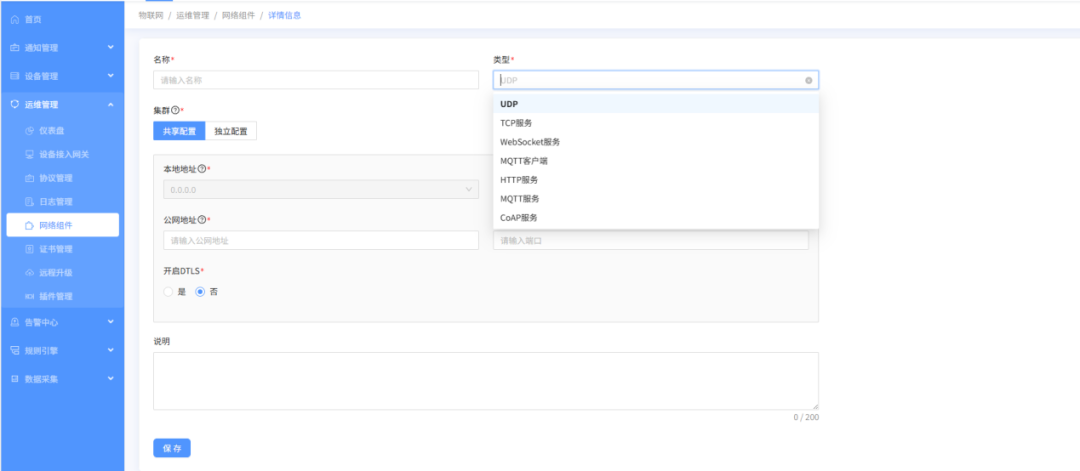Click the 保存 button

[172, 448]
